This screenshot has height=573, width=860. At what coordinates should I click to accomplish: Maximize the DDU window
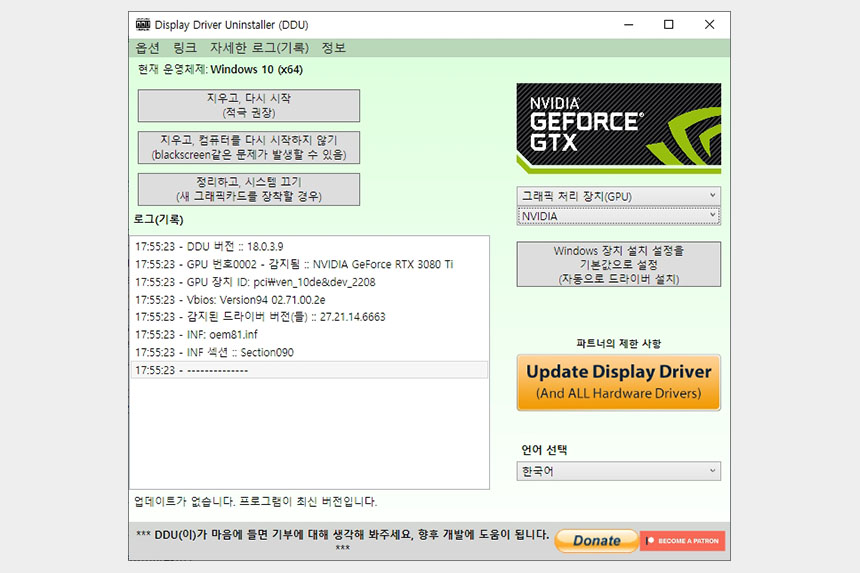coord(669,25)
